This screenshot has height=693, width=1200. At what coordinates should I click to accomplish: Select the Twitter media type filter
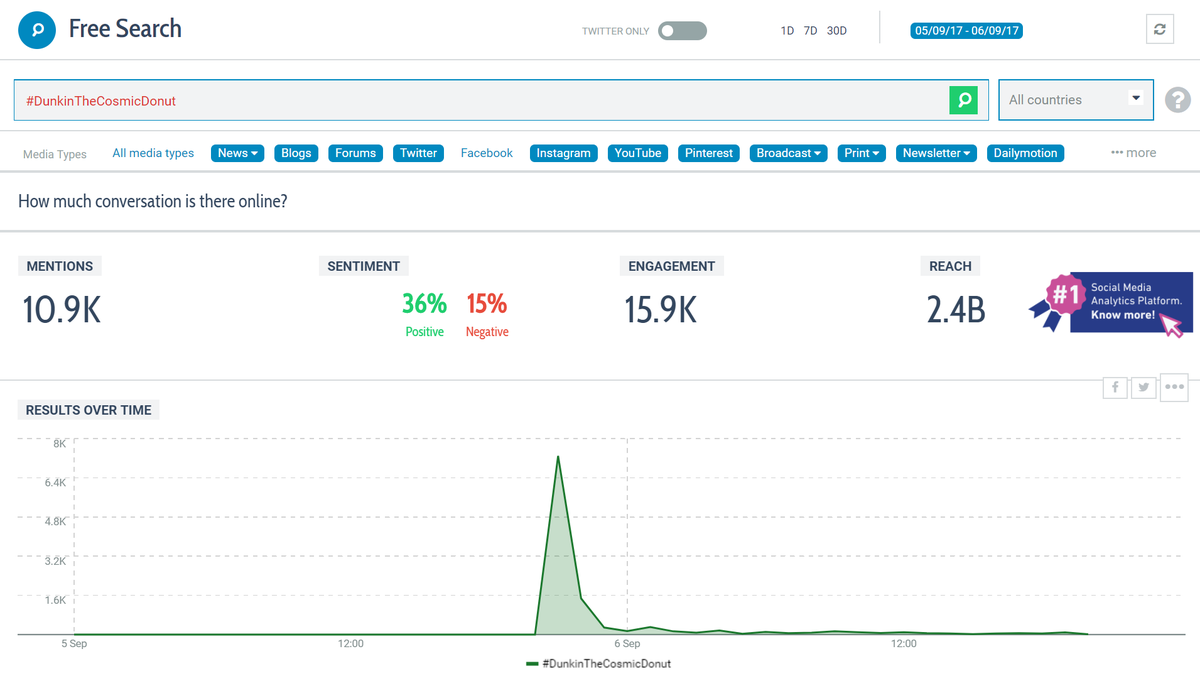tap(418, 152)
